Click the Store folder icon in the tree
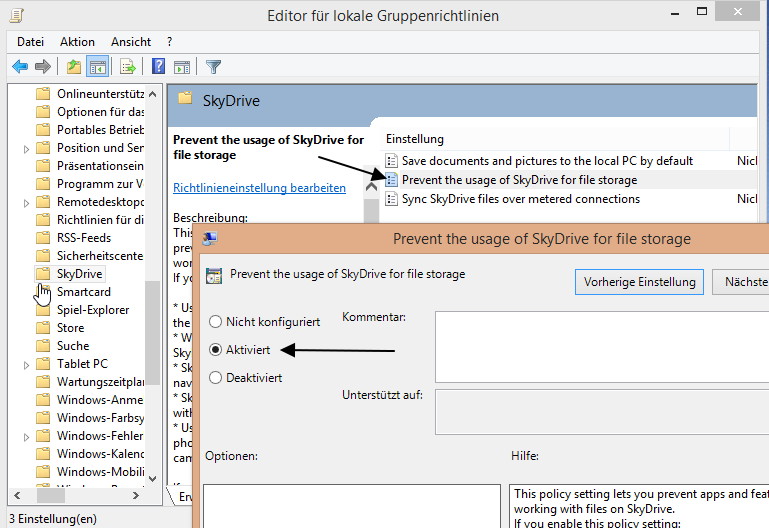The height and width of the screenshot is (528, 769). (x=43, y=327)
